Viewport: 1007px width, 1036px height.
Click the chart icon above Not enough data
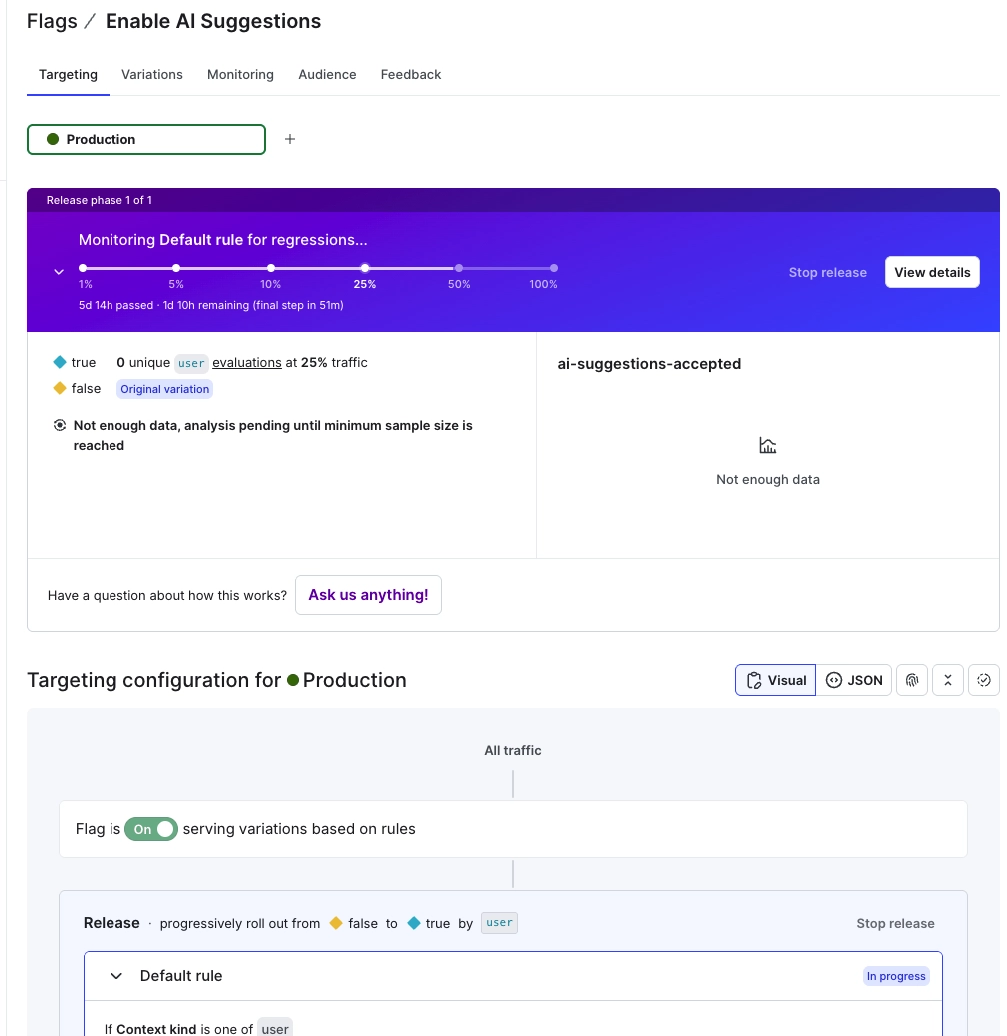[x=767, y=445]
